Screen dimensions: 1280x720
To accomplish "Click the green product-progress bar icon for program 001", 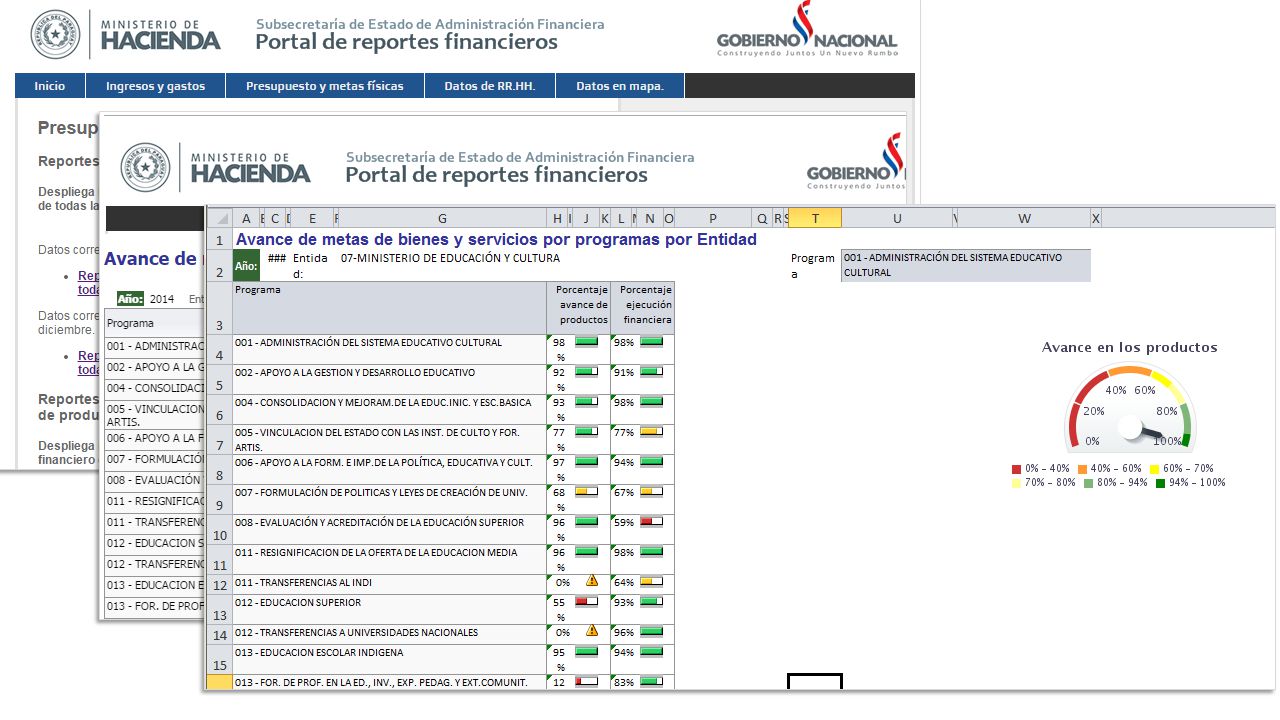I will [586, 342].
